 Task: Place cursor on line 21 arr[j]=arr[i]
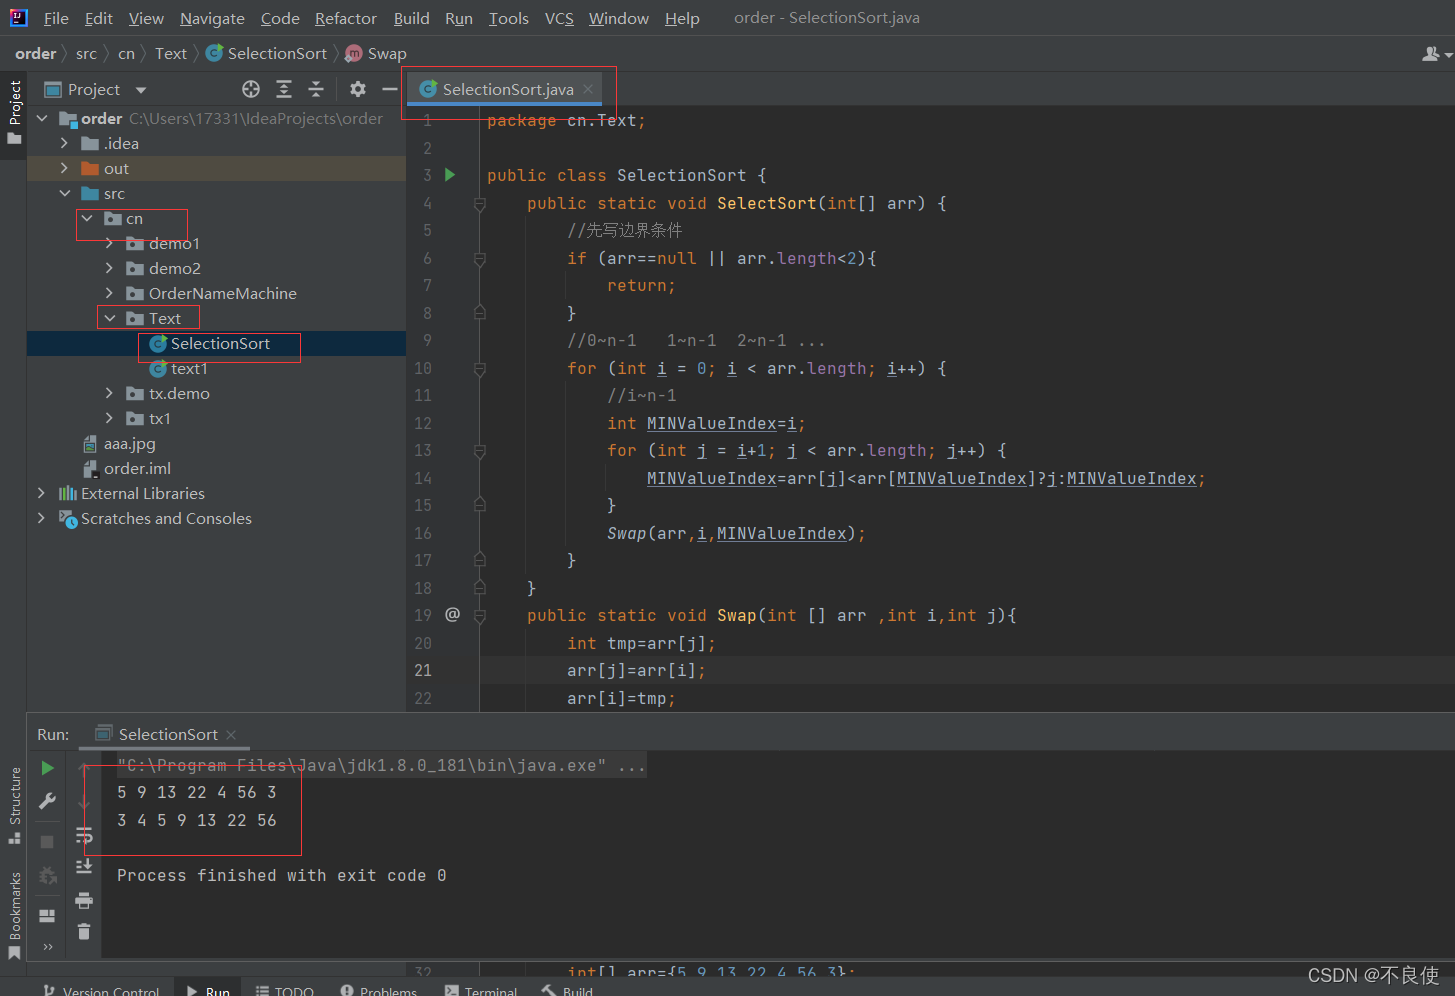coord(636,671)
